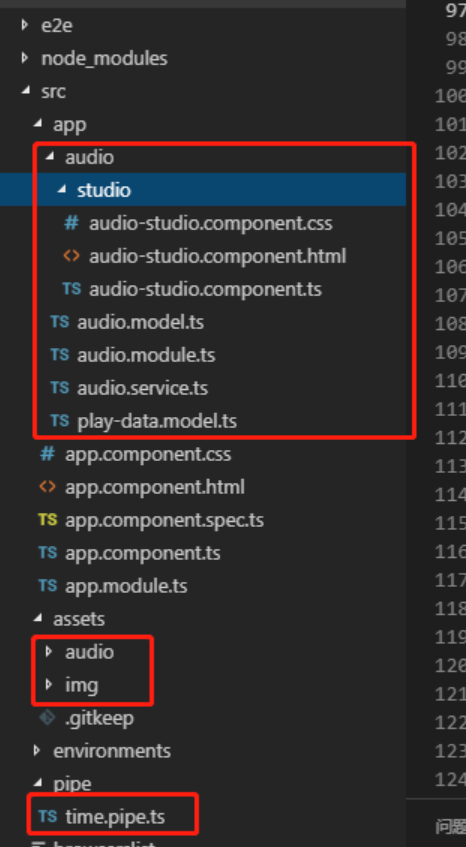Click the TS icon beside audio-studio.component.ts
Viewport: 466px width, 847px height.
pos(71,289)
